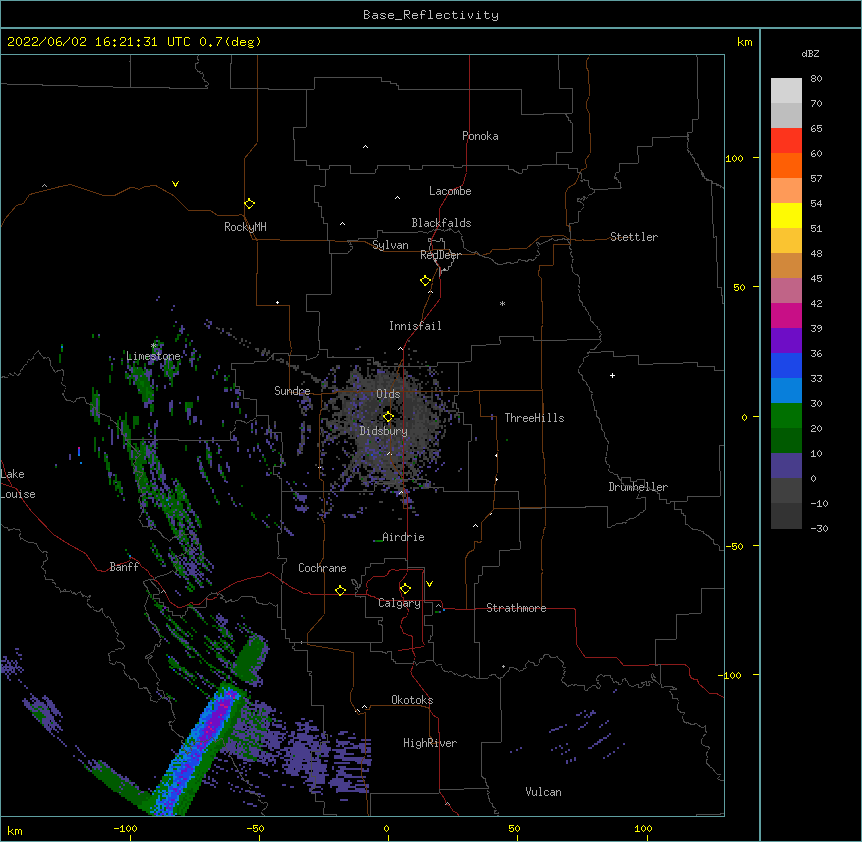The image size is (862, 842).
Task: Select the Drumheller town label
Action: point(638,487)
